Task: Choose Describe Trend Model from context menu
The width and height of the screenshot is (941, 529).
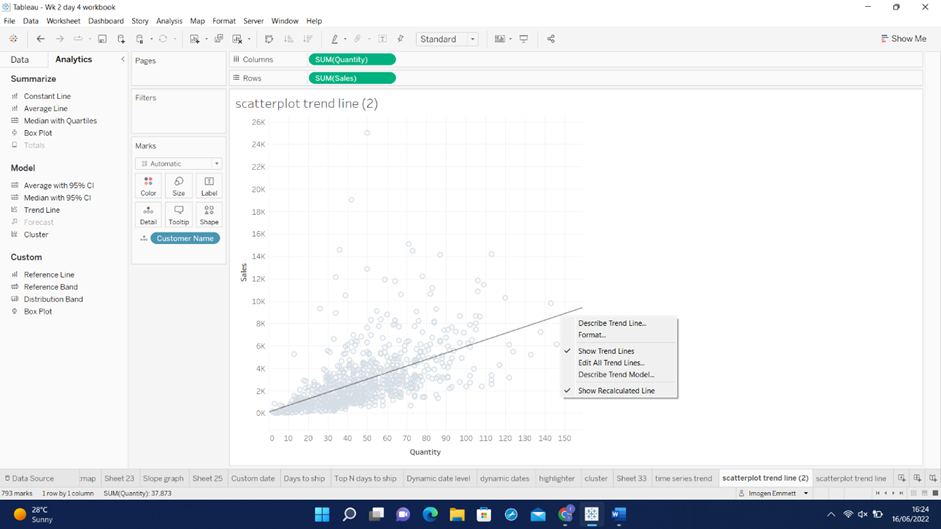Action: 616,375
